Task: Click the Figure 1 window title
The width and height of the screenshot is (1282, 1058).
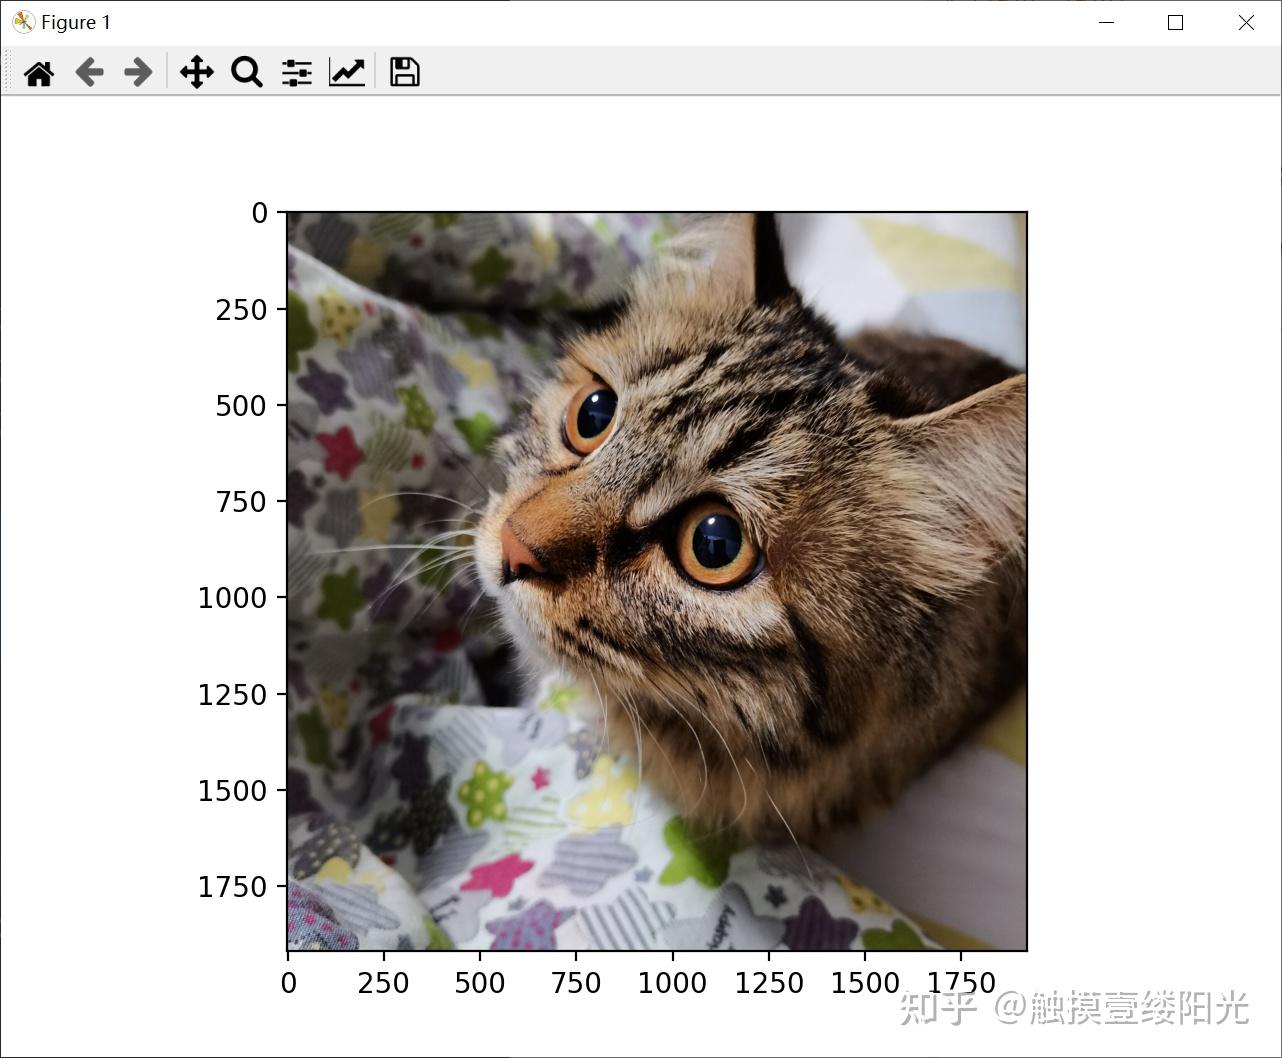Action: click(x=75, y=21)
